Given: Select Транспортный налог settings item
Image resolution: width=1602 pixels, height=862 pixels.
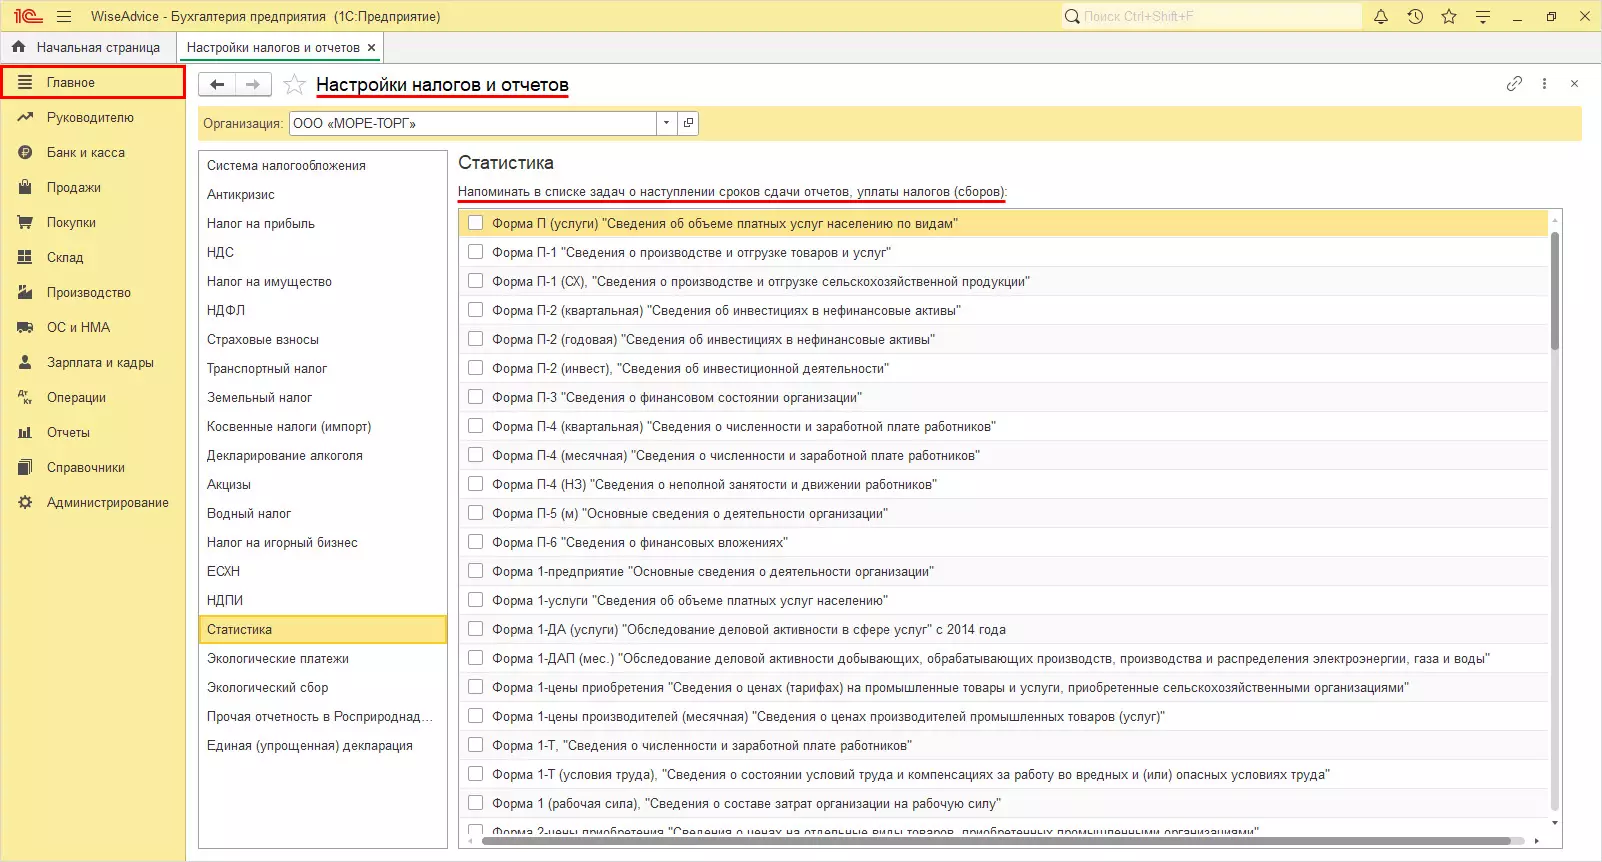Looking at the screenshot, I should point(267,368).
